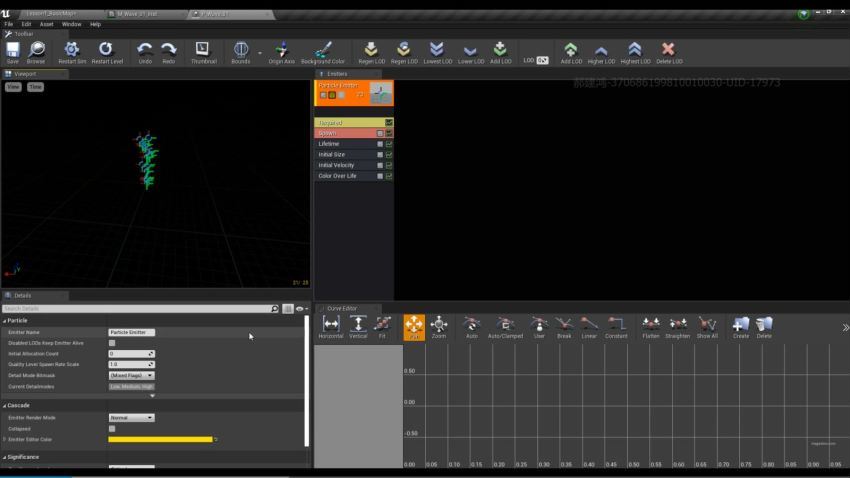Open Emitter Render Mode dropdown
The width and height of the screenshot is (850, 478).
[x=131, y=418]
